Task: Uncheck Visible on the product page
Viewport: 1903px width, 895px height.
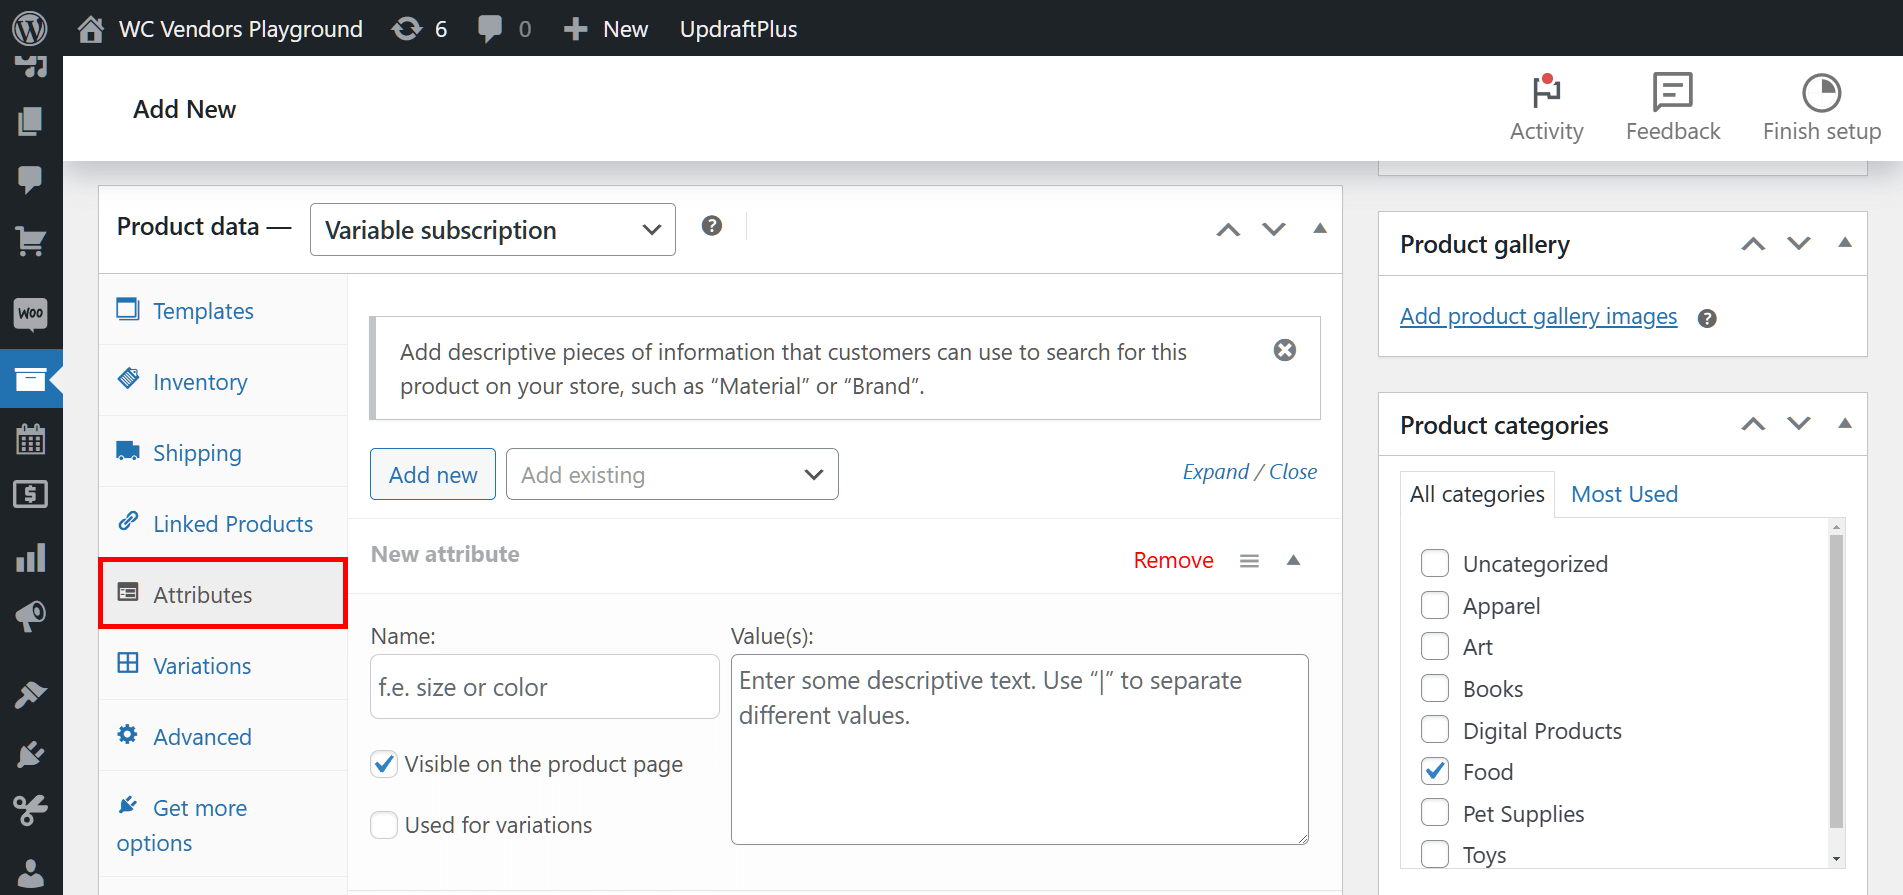Action: pos(384,765)
